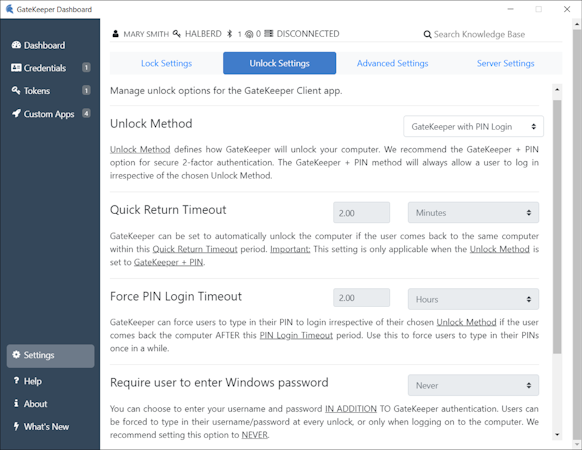
Task: Open the Force PIN Login Hours dropdown
Action: coord(473,299)
